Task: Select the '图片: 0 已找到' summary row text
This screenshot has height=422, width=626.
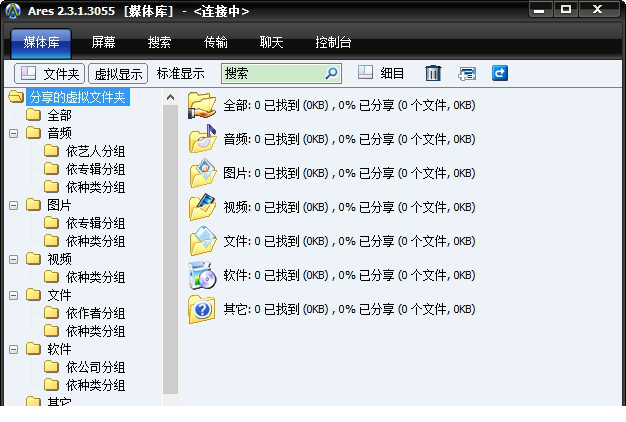Action: point(349,173)
